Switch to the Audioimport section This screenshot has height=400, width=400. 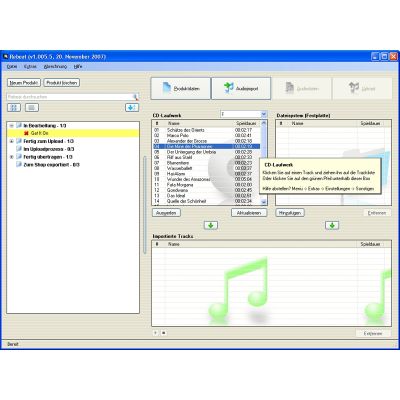[x=241, y=89]
